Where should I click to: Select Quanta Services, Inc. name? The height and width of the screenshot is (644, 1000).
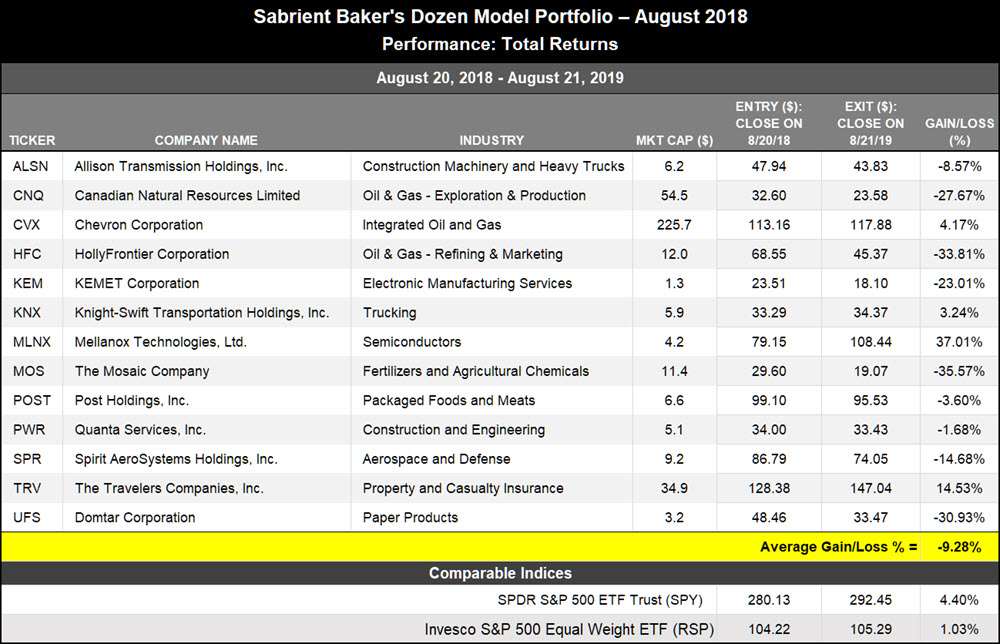tap(140, 430)
